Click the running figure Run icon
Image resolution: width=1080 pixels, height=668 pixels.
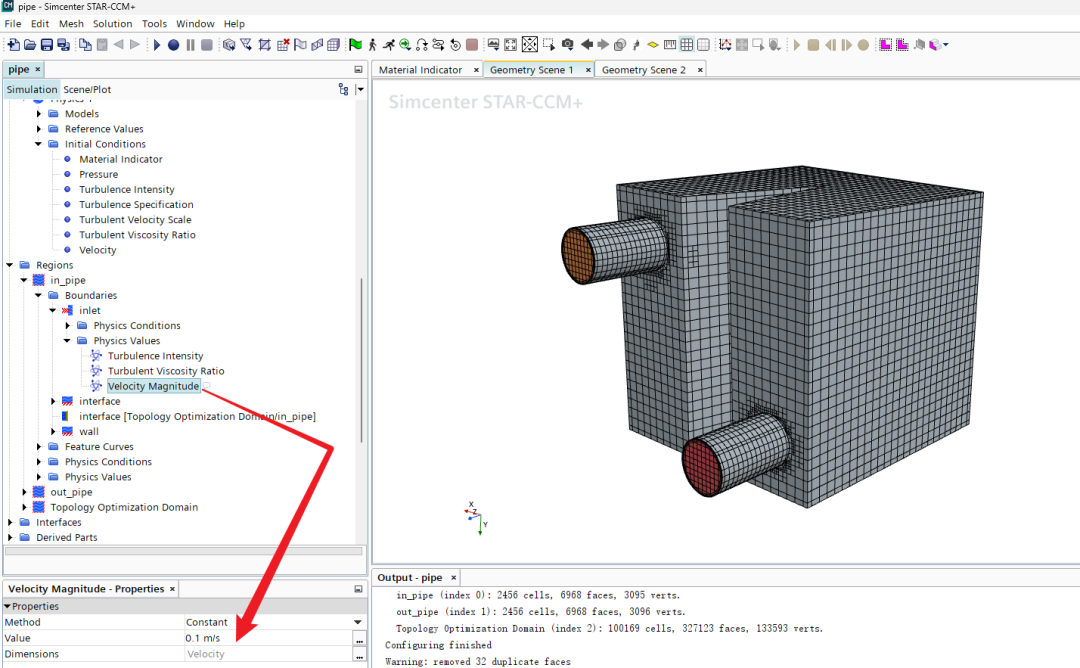point(389,45)
